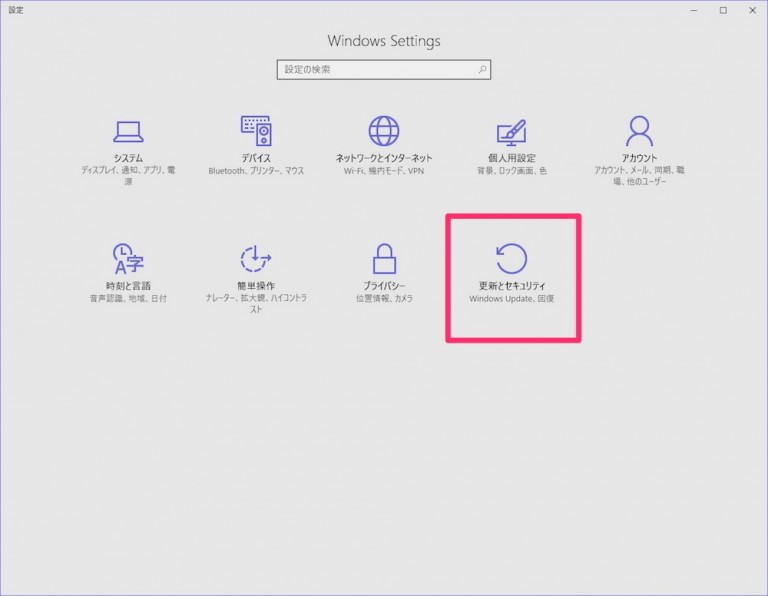768x596 pixels.
Task: Click the 時刻と言語 label text
Action: [x=128, y=286]
